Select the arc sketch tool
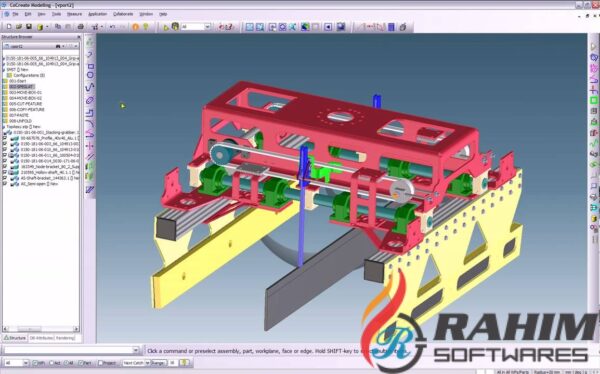 89,123
